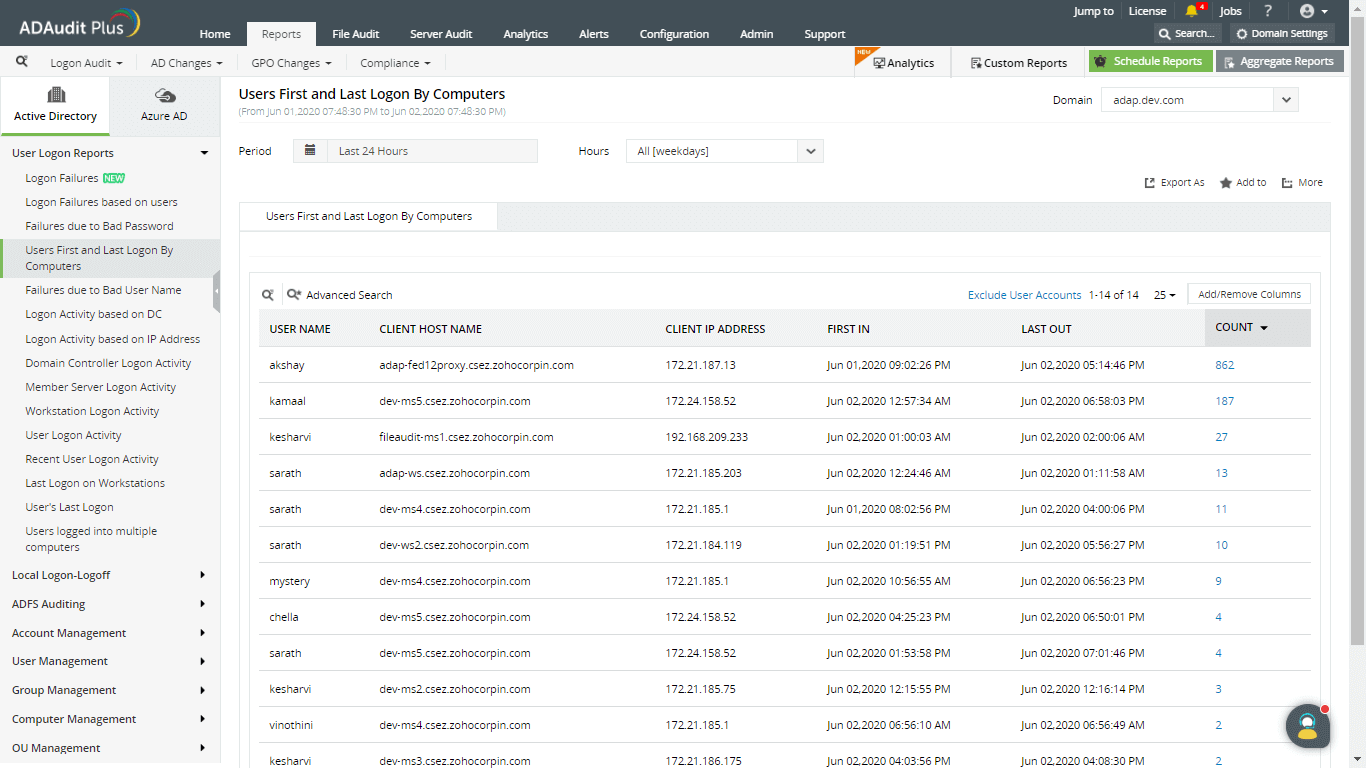Expand the Account Management section
Screen dimensions: 1366x768
click(x=70, y=632)
